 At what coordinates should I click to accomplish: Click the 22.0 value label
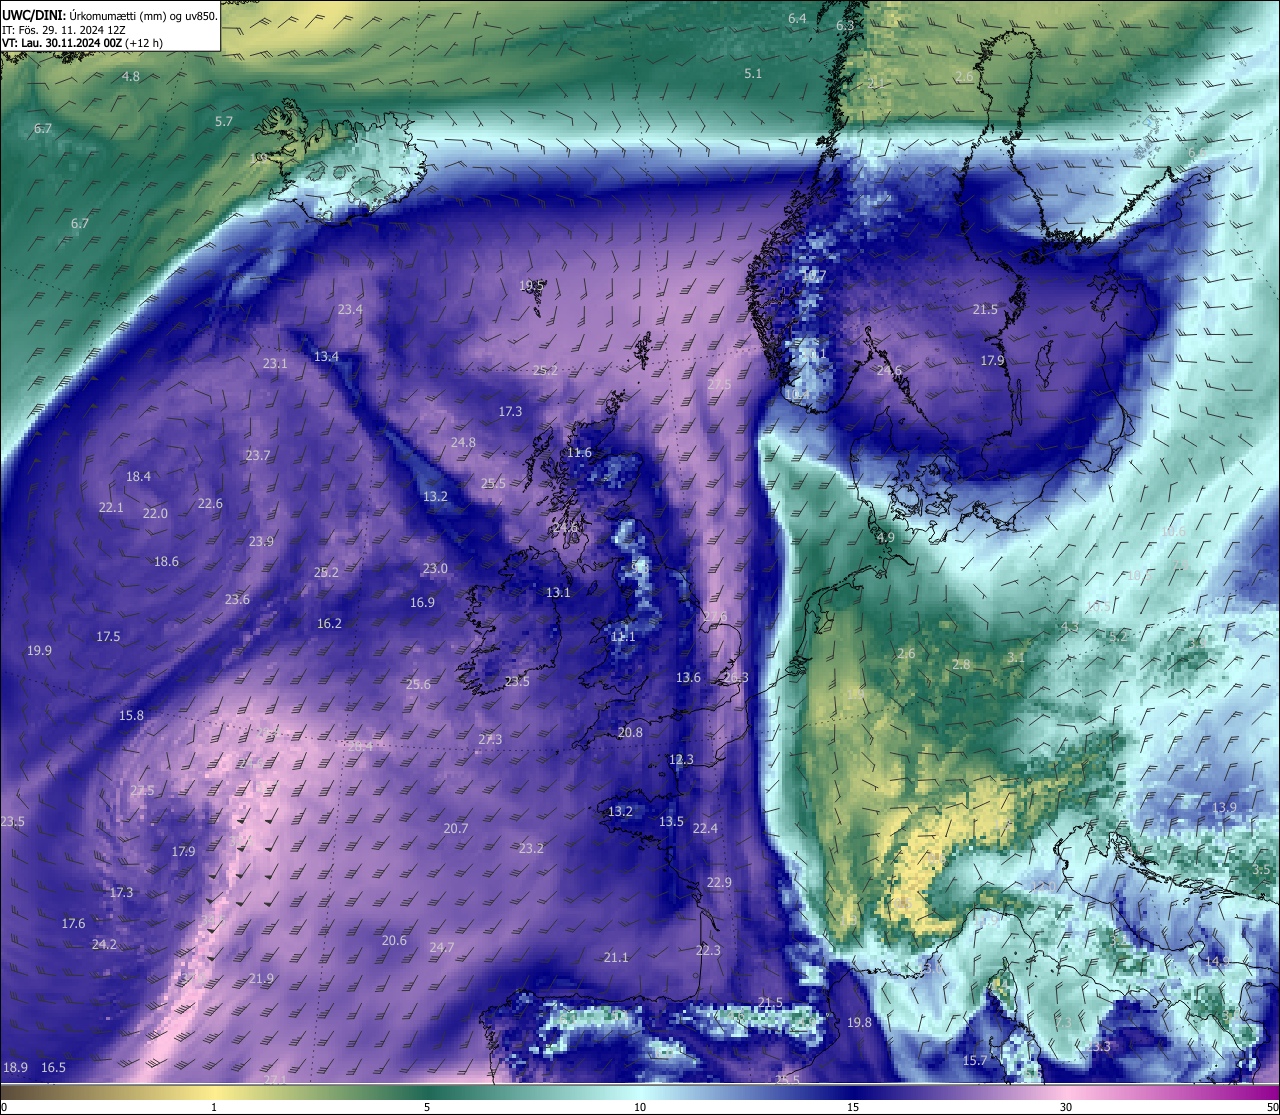point(155,514)
